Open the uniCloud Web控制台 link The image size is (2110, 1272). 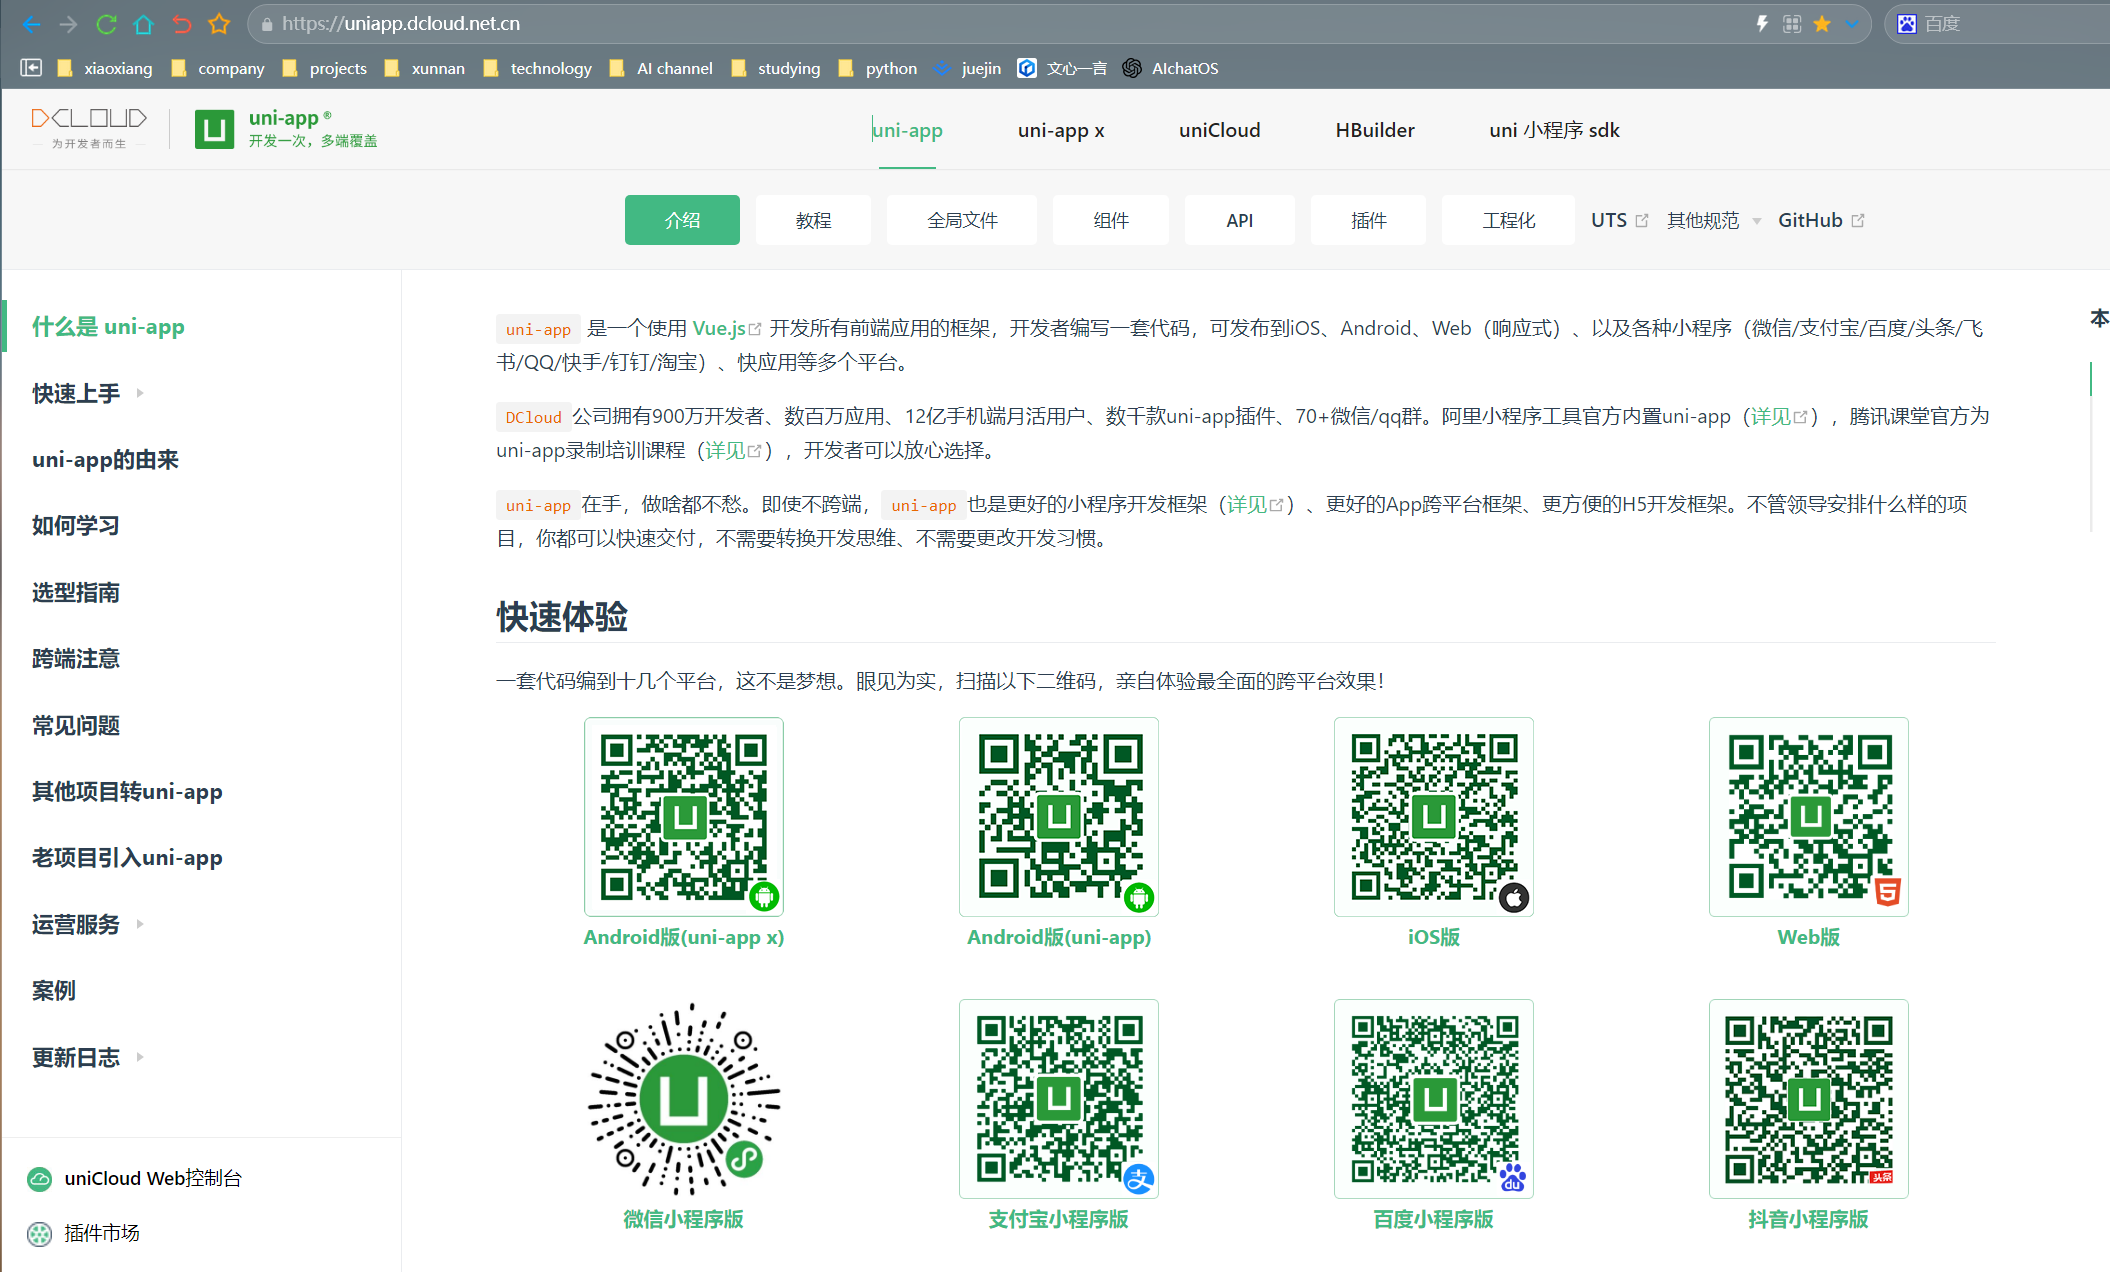click(134, 1178)
